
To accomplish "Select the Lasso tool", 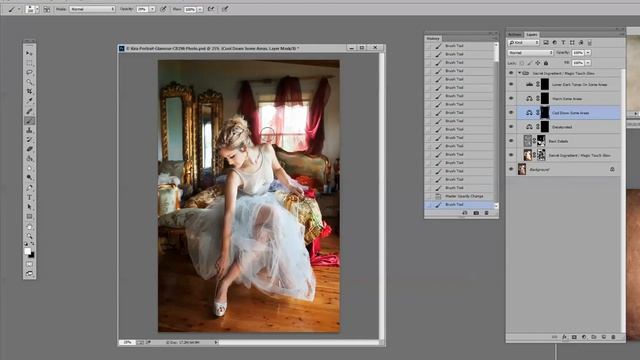I will click(29, 72).
